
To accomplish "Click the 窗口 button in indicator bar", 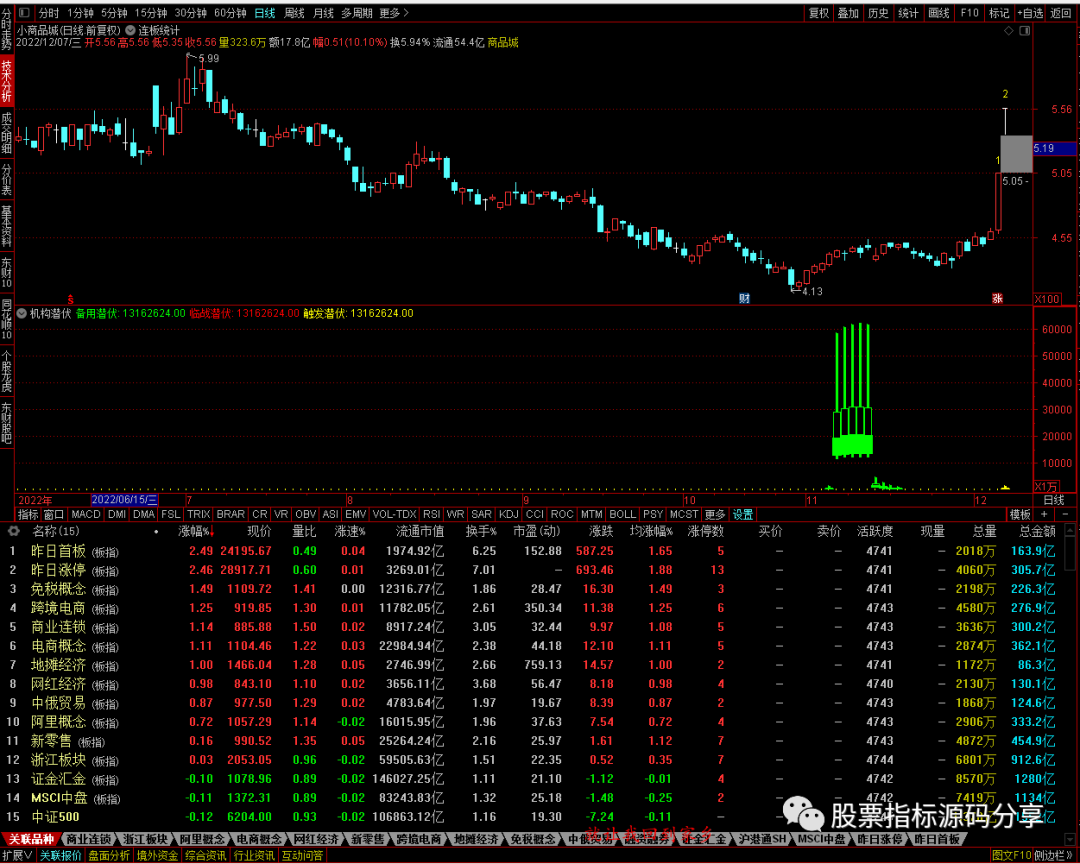I will pos(54,515).
